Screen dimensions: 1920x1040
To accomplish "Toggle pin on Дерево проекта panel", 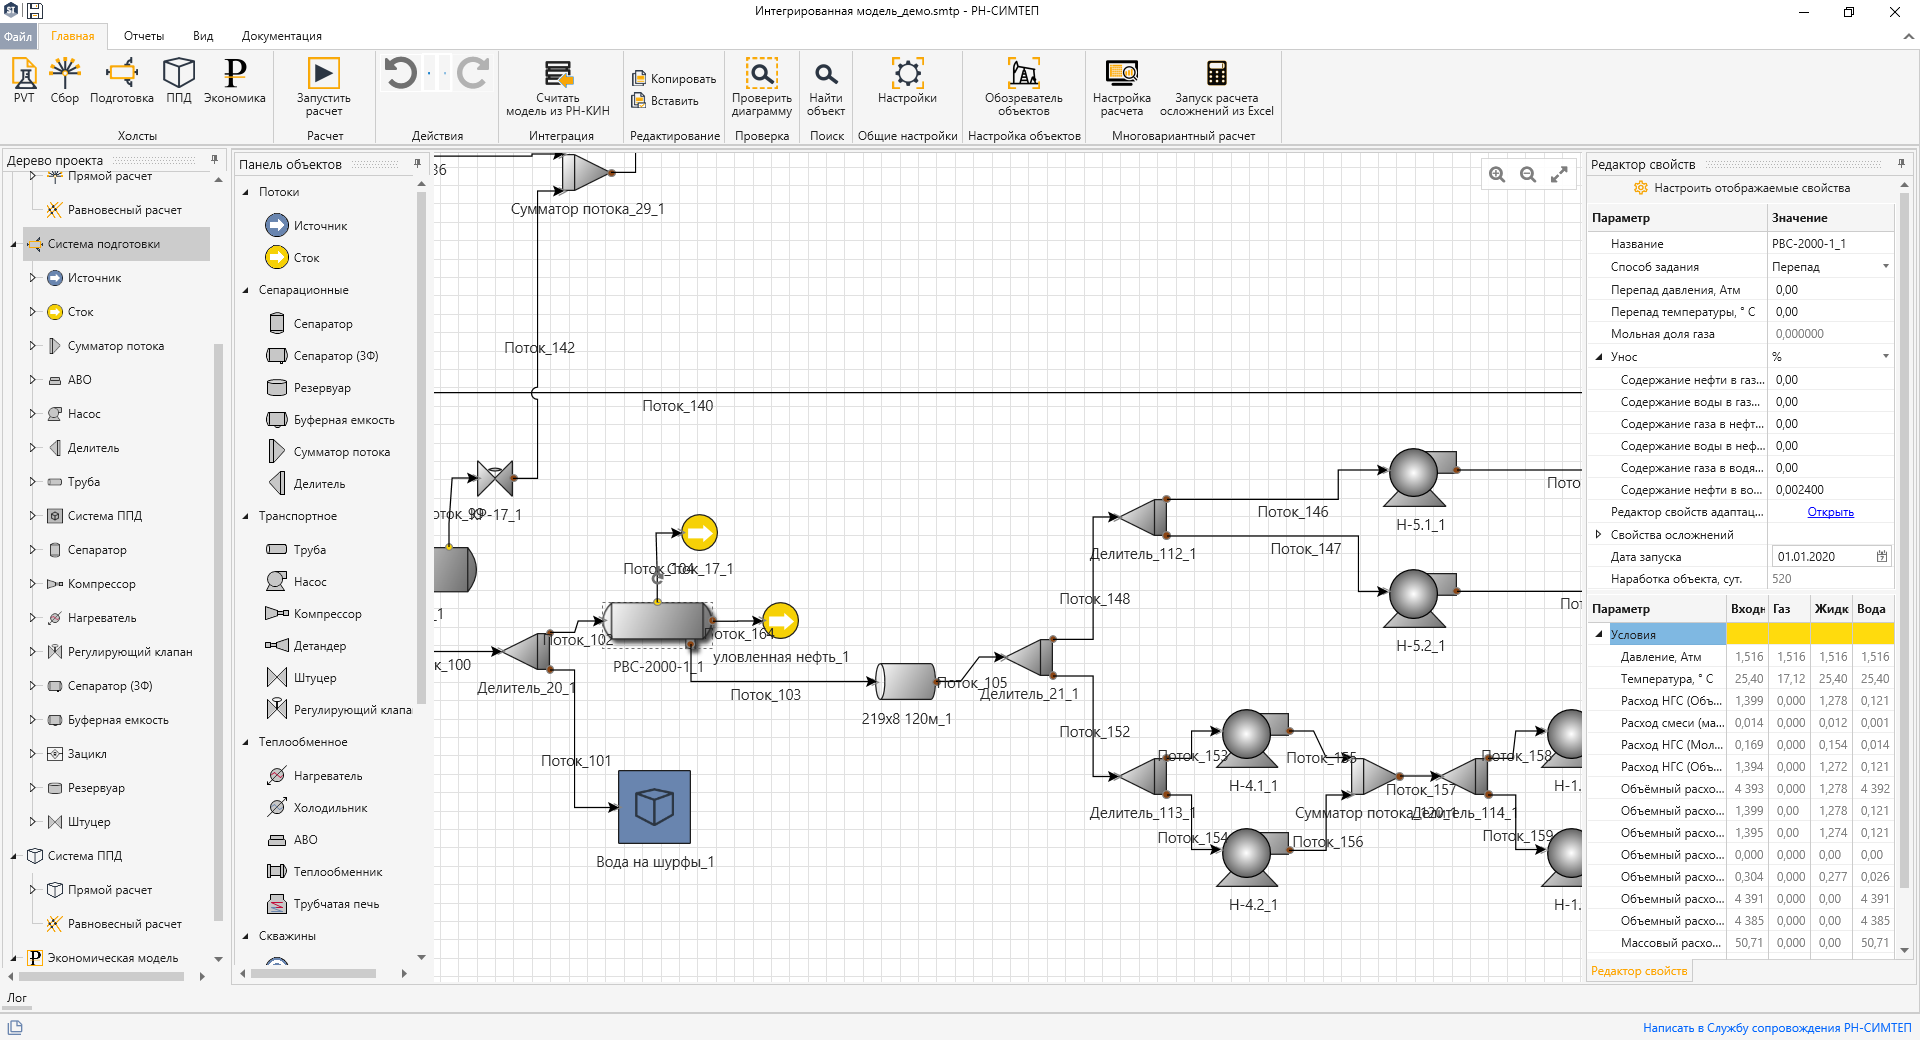I will (x=214, y=159).
